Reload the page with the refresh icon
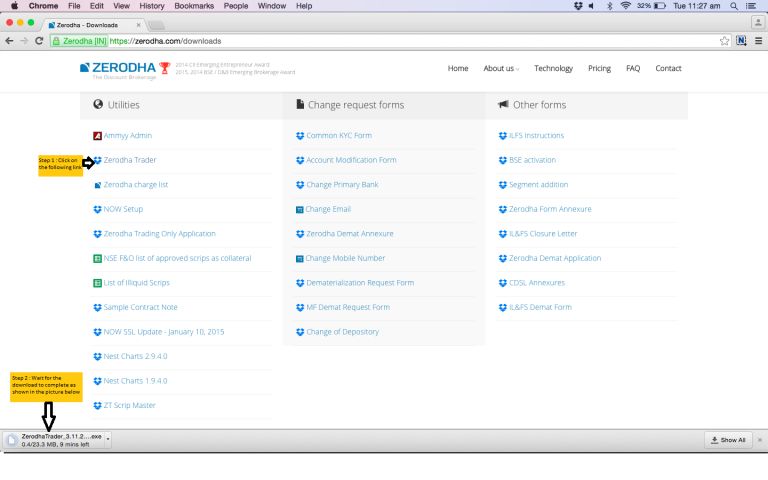This screenshot has width=768, height=480. tap(39, 41)
